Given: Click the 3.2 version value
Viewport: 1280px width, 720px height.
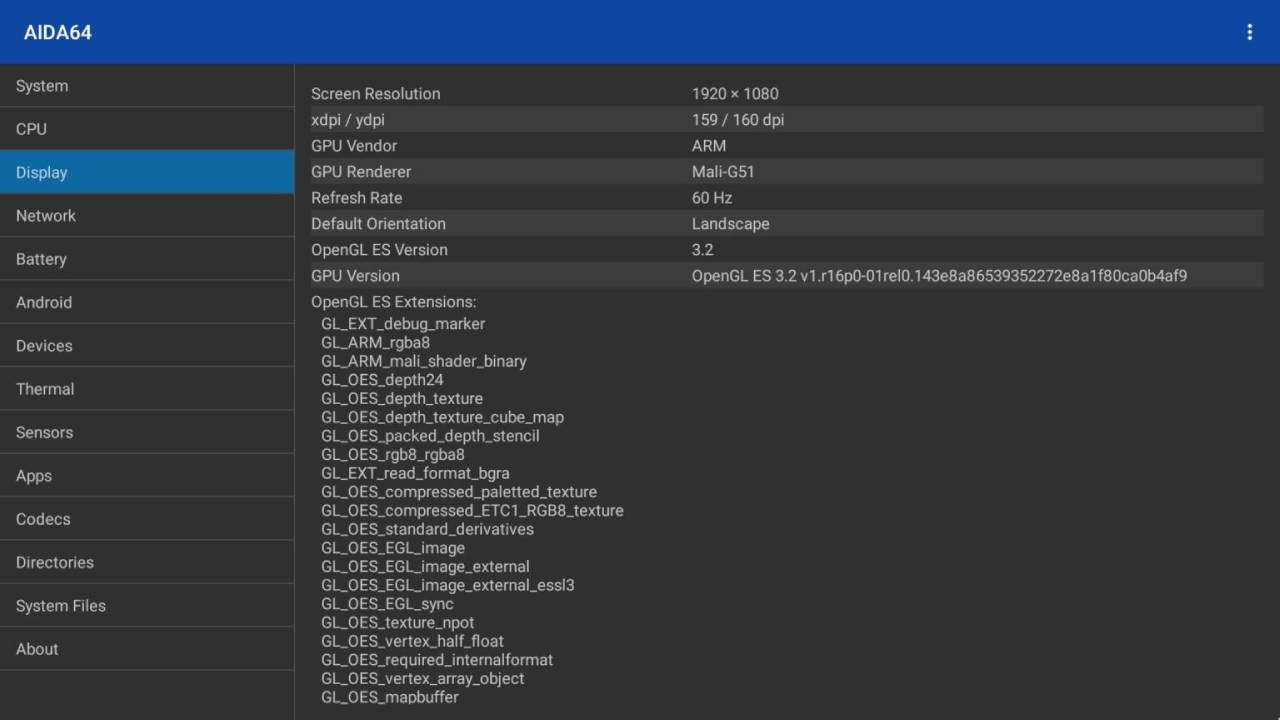Looking at the screenshot, I should coord(703,250).
